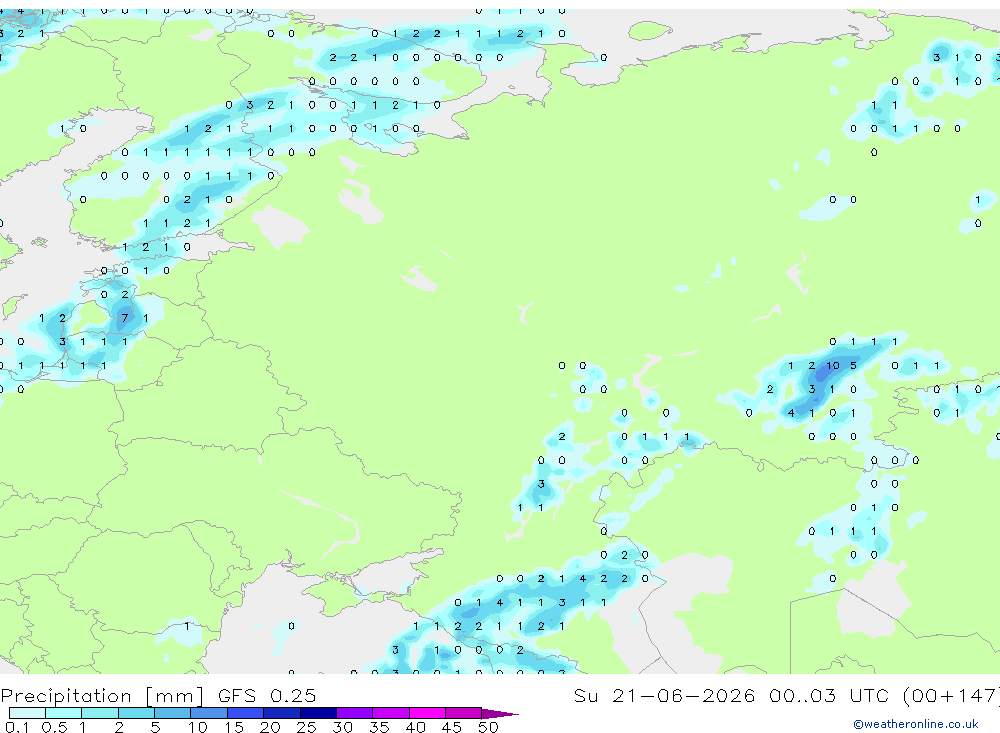Click the 20 legend scale label
This screenshot has width=1000, height=733.
pos(270,727)
